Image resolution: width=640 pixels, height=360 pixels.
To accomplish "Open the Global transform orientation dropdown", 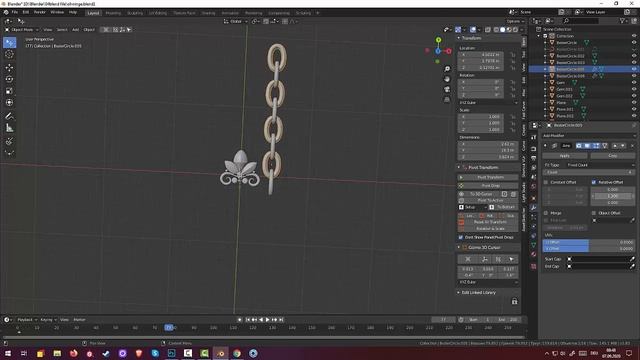I will [x=236, y=21].
